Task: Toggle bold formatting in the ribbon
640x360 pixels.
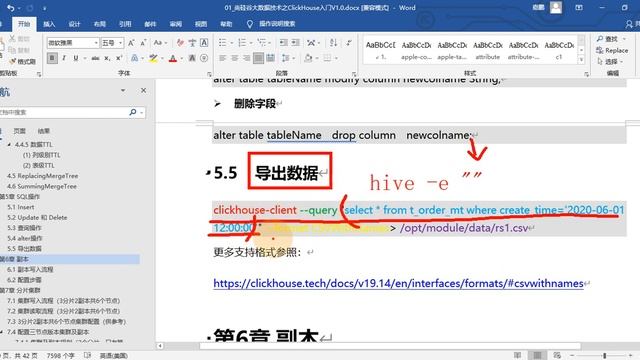Action: click(x=52, y=58)
